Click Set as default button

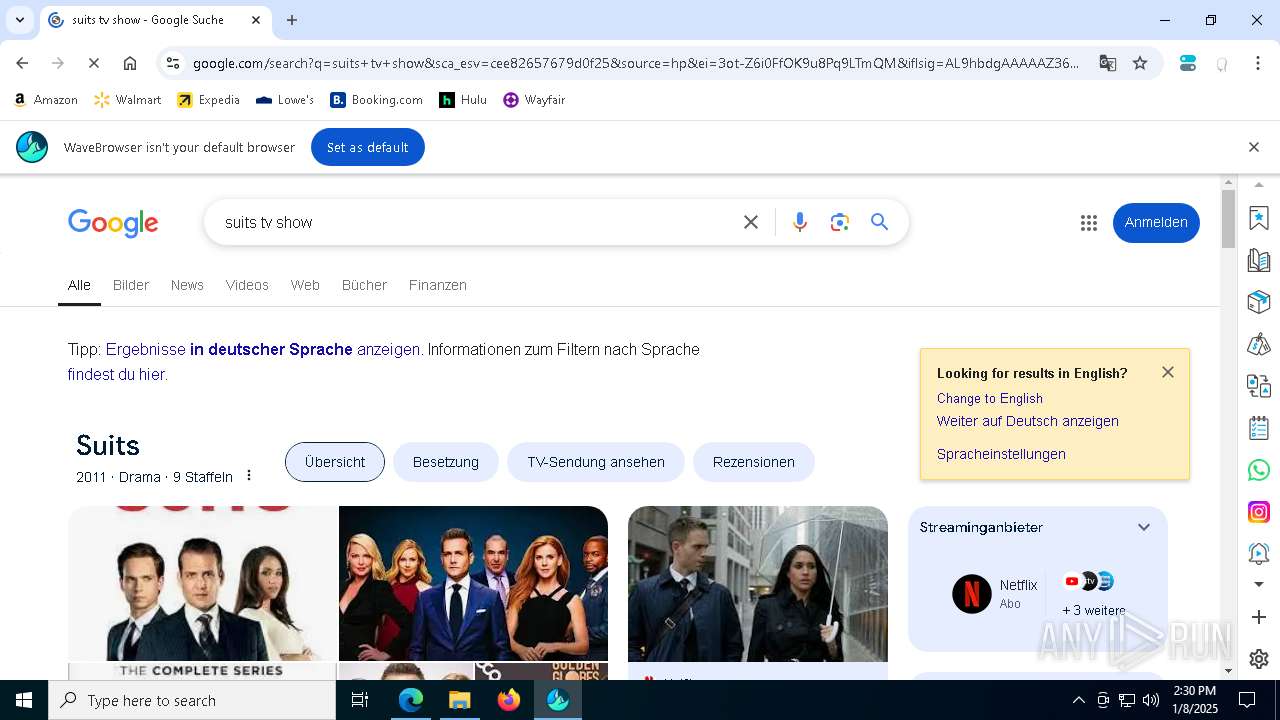point(368,147)
